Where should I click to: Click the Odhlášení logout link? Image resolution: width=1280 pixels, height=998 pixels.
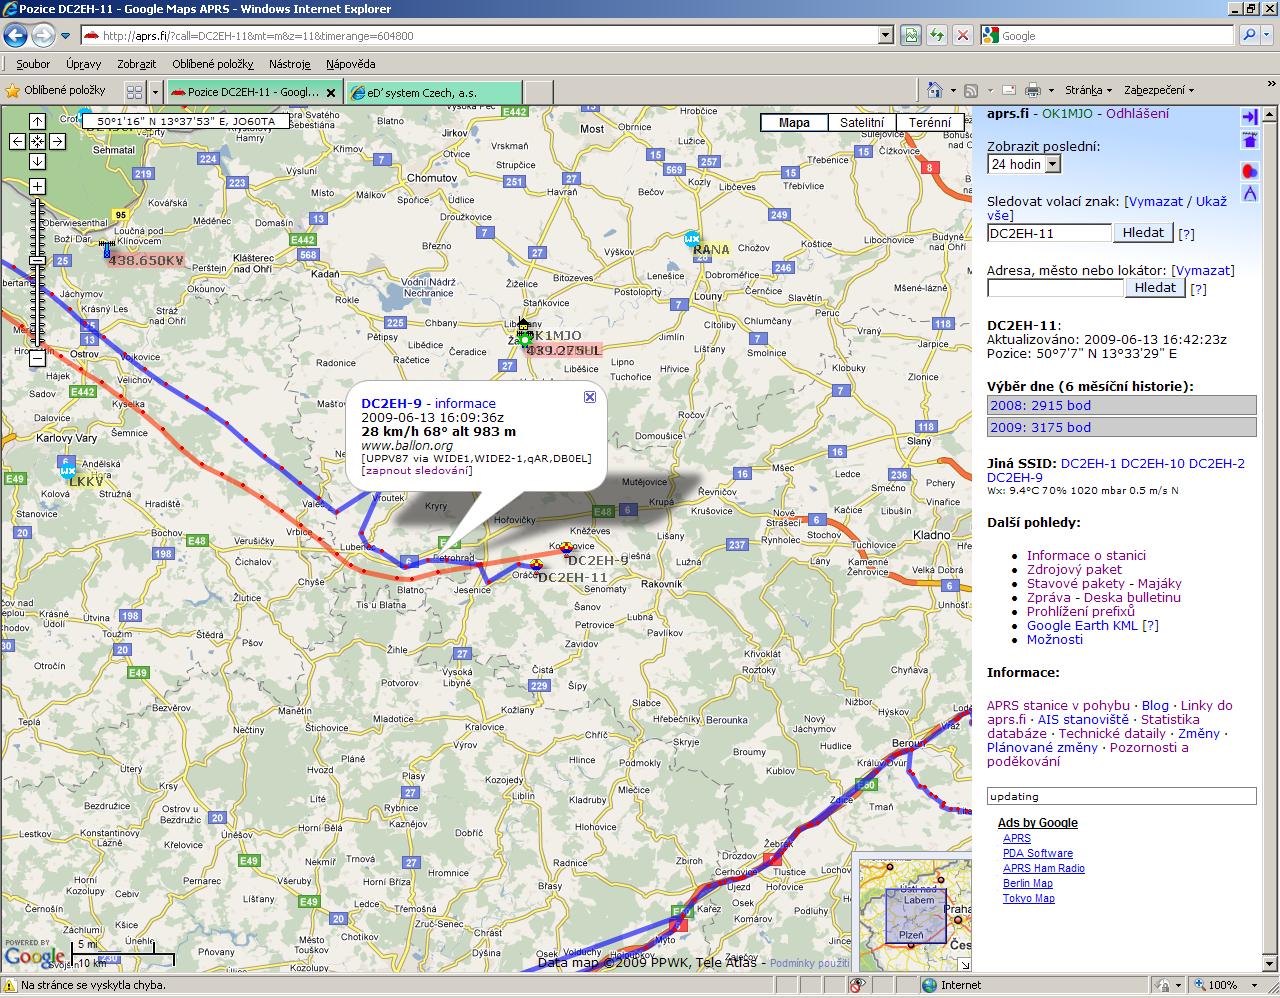[x=1137, y=113]
